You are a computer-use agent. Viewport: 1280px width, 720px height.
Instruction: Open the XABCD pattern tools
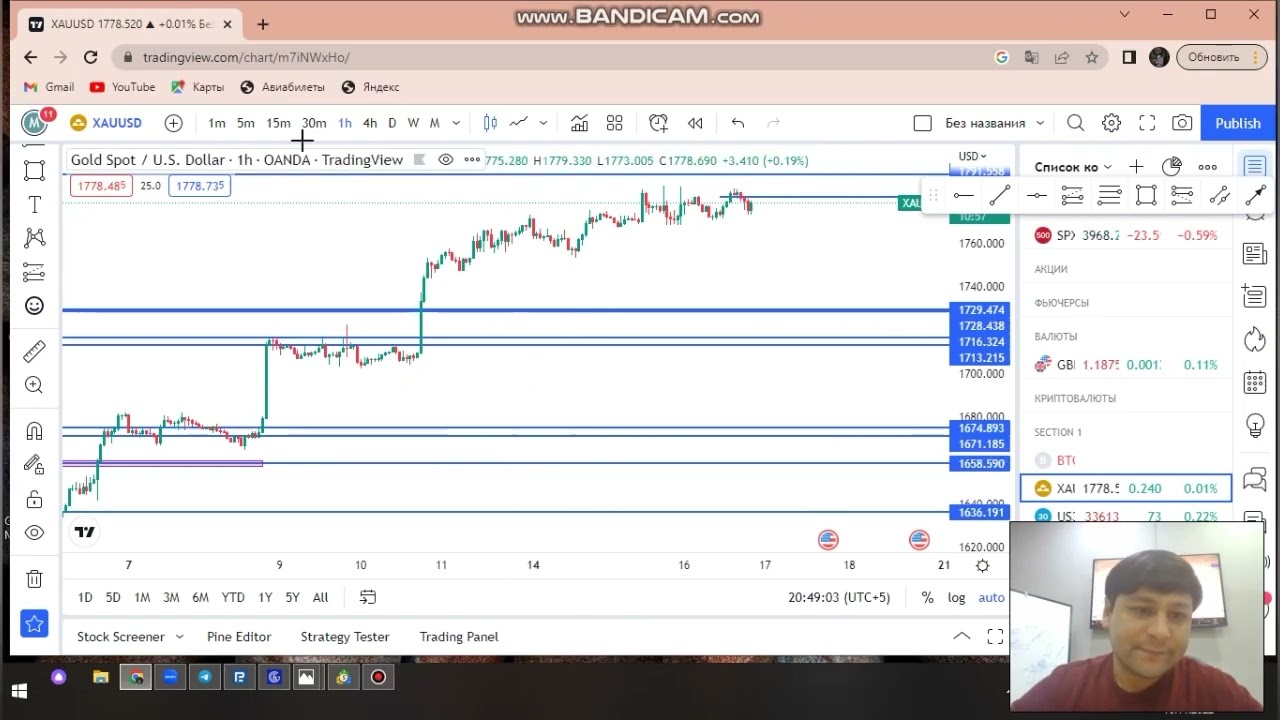coord(34,237)
